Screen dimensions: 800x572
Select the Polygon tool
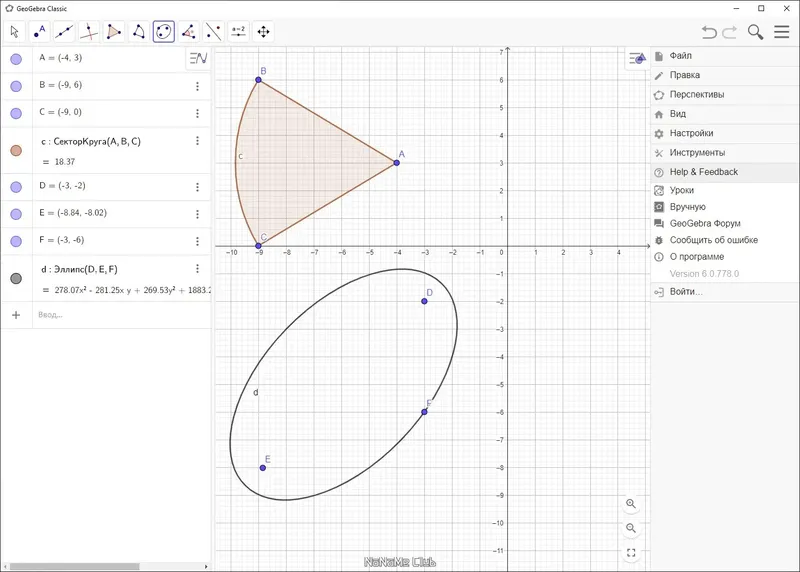coord(114,32)
